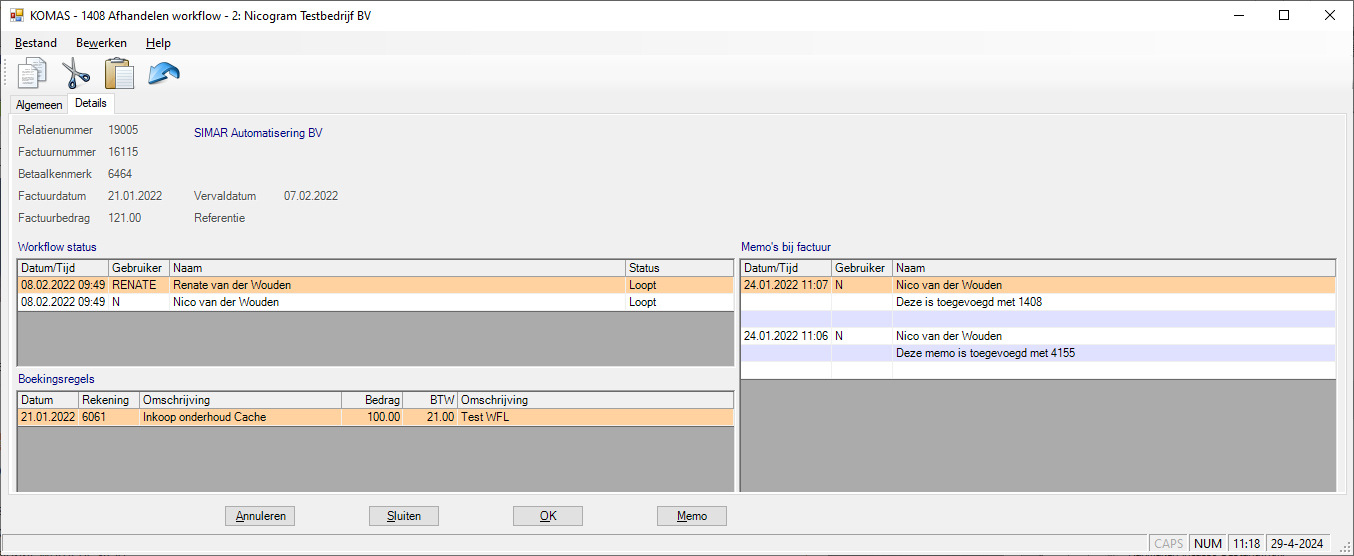This screenshot has height=556, width=1354.
Task: Click the Cut scissors toolbar icon
Action: (x=76, y=73)
